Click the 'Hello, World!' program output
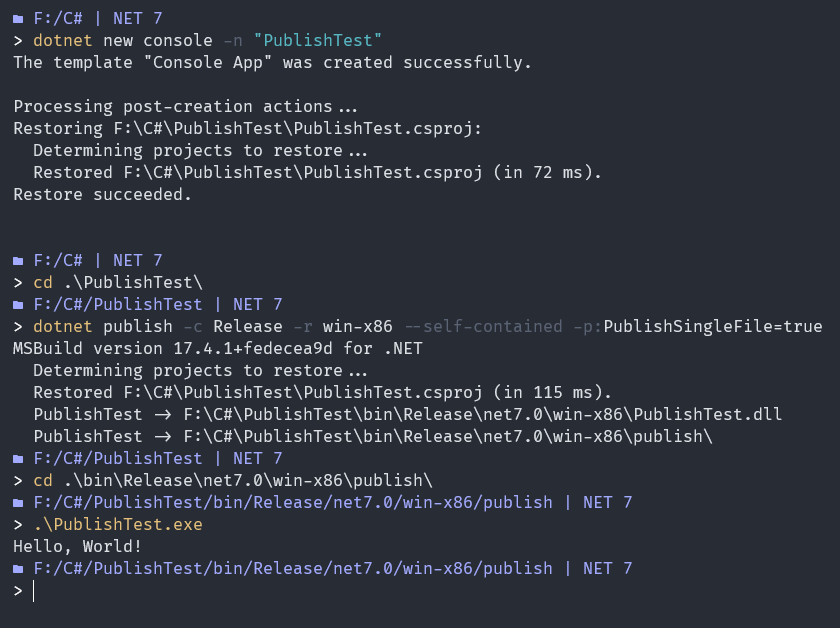The width and height of the screenshot is (840, 628). pos(77,546)
